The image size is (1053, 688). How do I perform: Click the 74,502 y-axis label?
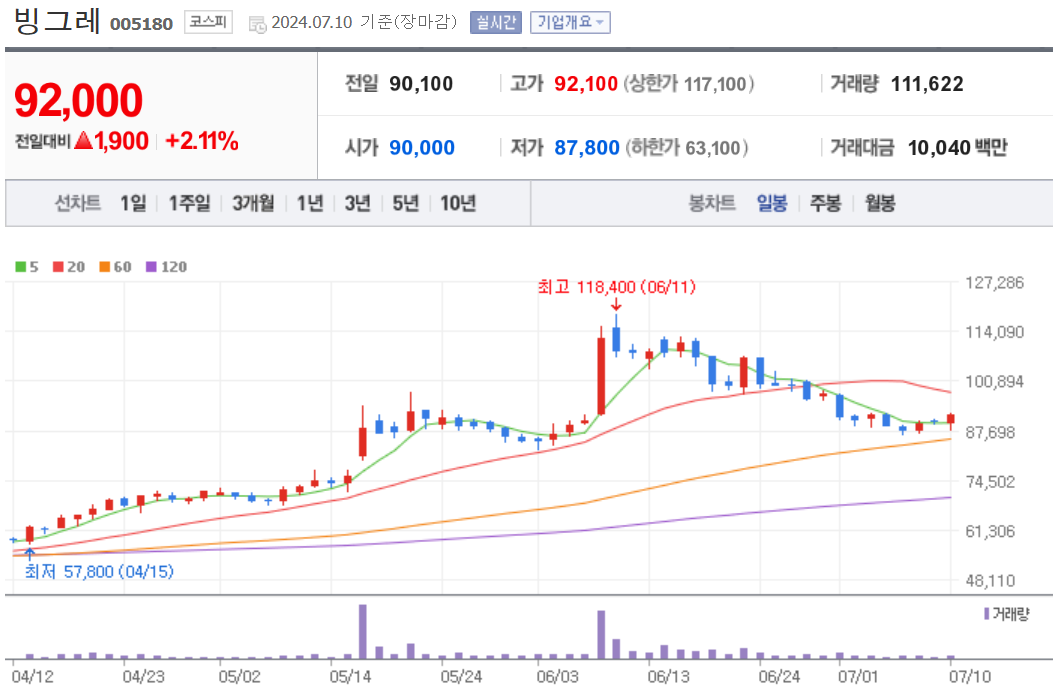pos(991,482)
